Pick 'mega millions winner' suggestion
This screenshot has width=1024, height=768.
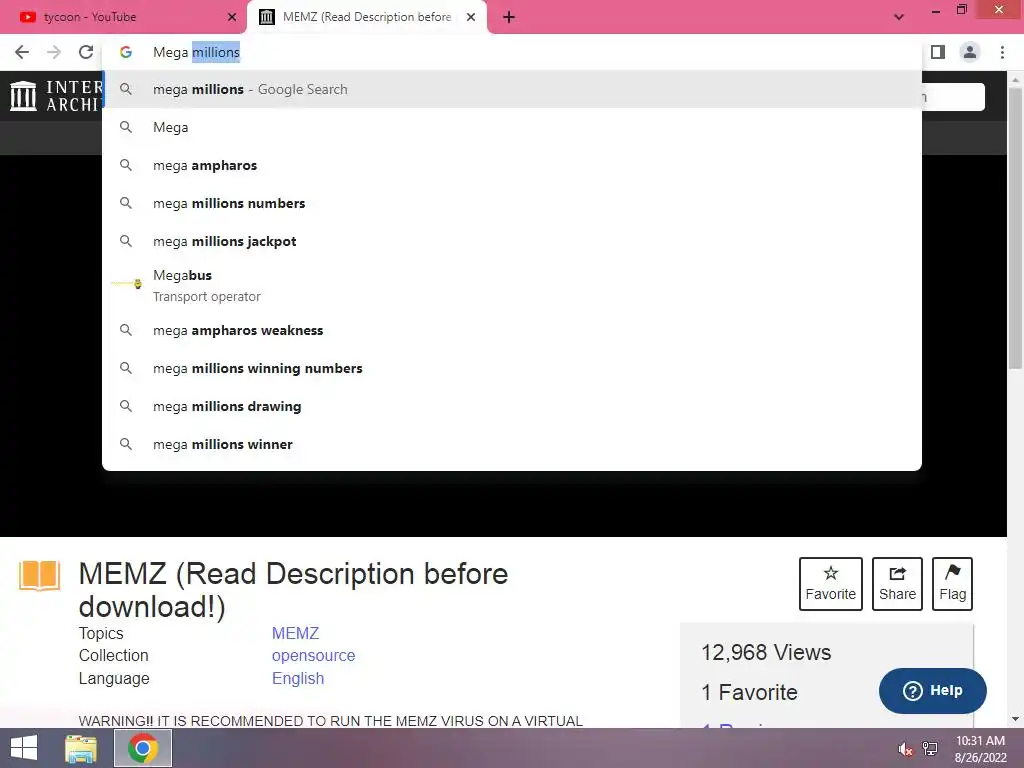tap(512, 444)
